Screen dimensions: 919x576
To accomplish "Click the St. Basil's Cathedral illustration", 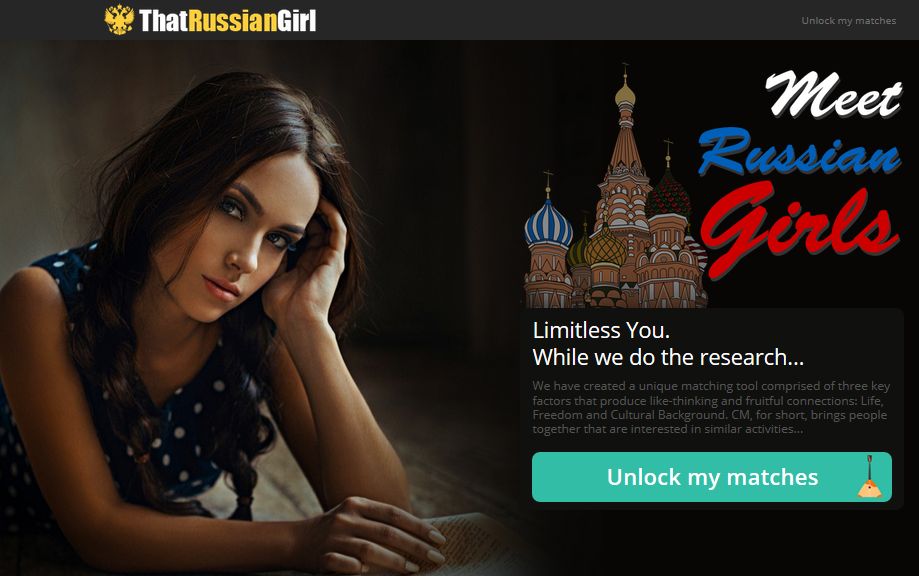I will (615, 186).
